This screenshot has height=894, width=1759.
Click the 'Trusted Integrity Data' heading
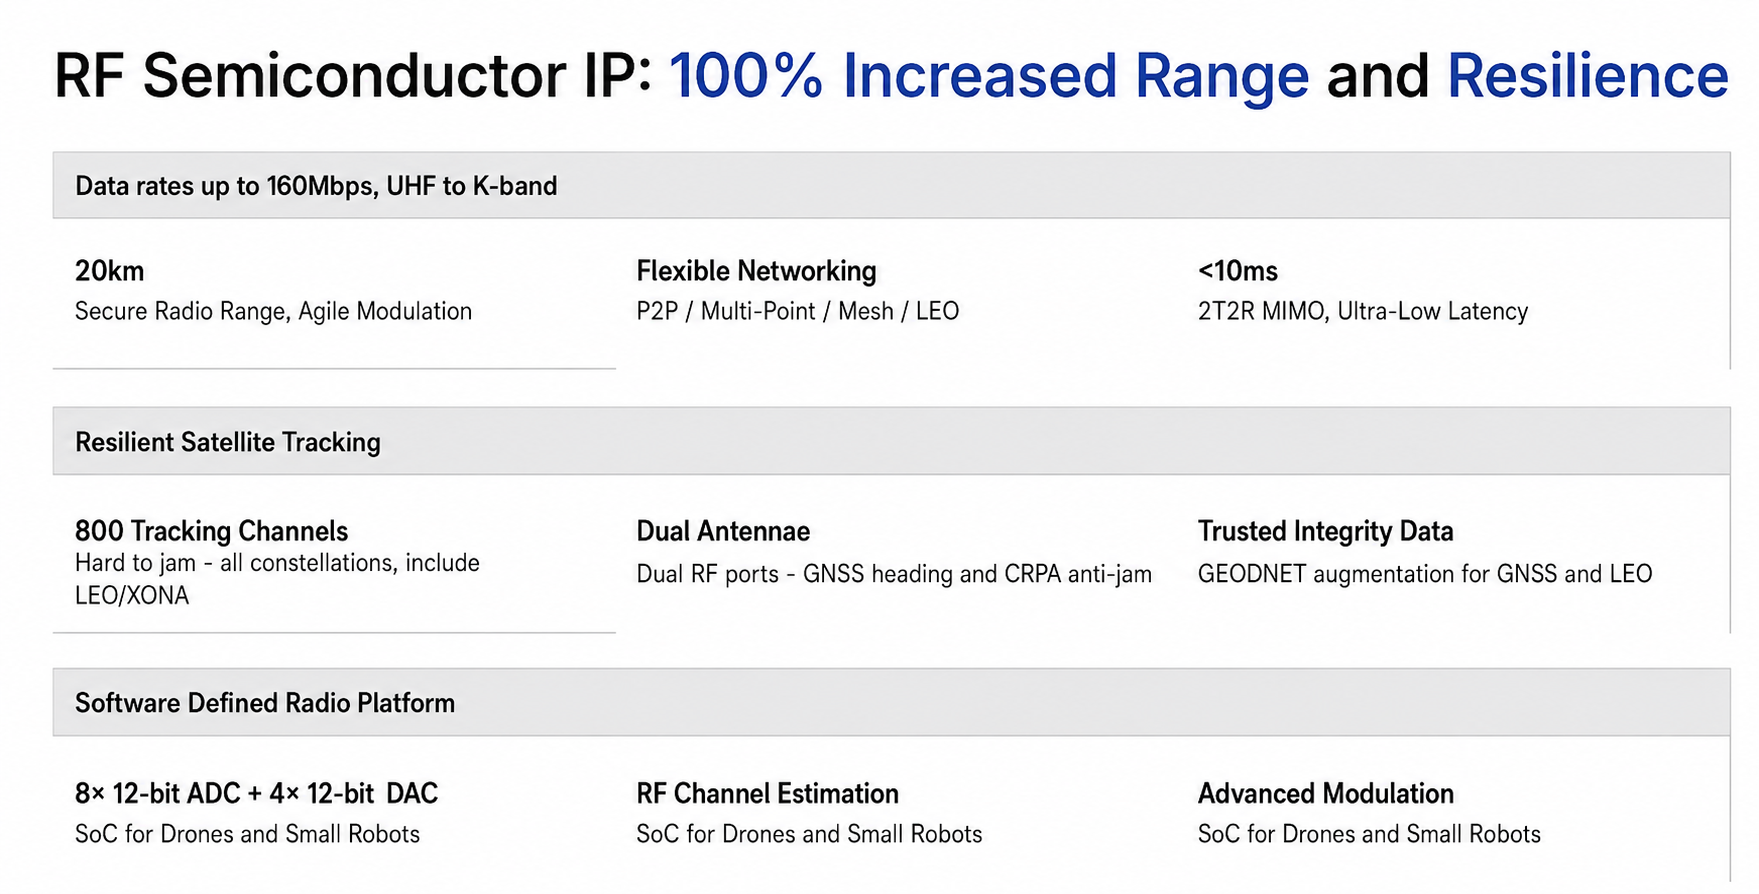(x=1325, y=531)
